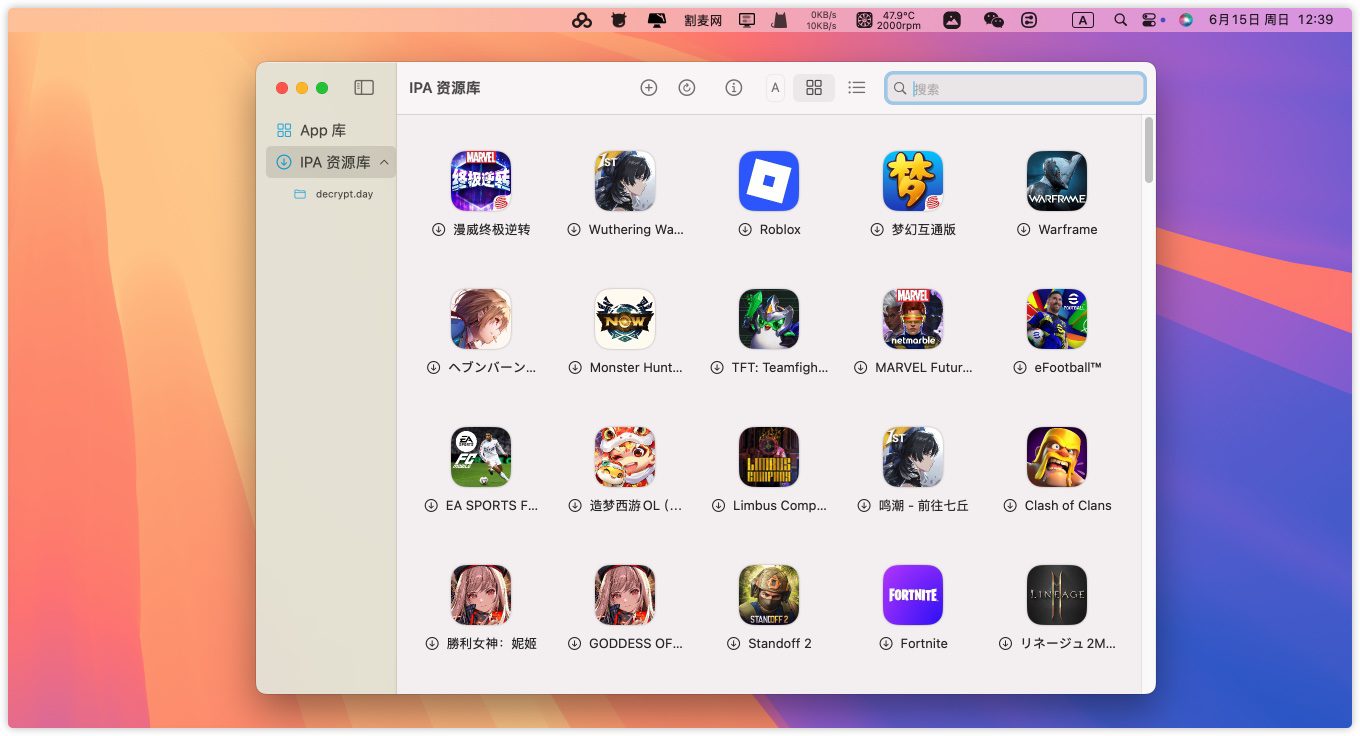Open Control Center in menu bar
The height and width of the screenshot is (736, 1360).
pos(1149,19)
